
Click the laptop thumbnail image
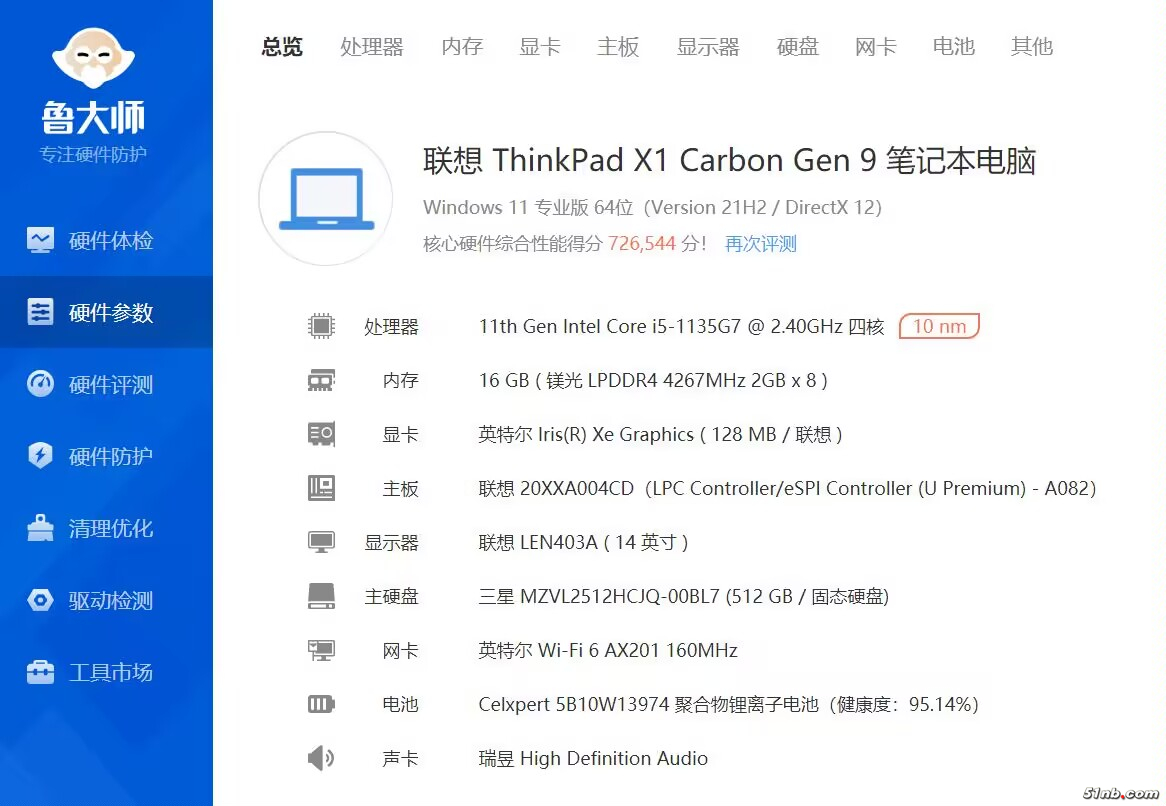tap(326, 198)
